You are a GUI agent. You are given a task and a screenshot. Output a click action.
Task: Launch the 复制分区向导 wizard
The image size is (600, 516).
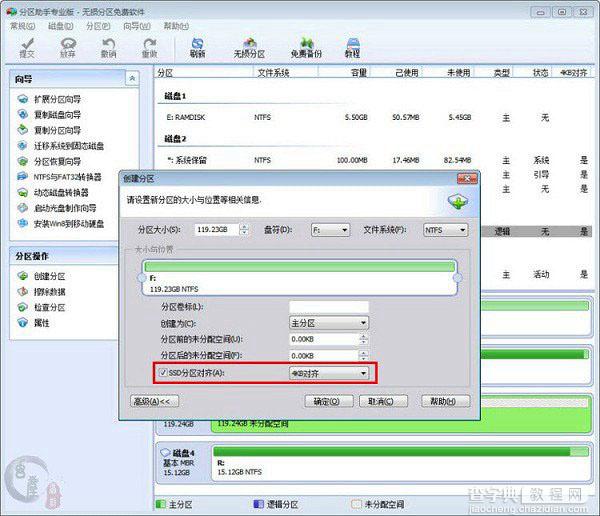(x=50, y=130)
